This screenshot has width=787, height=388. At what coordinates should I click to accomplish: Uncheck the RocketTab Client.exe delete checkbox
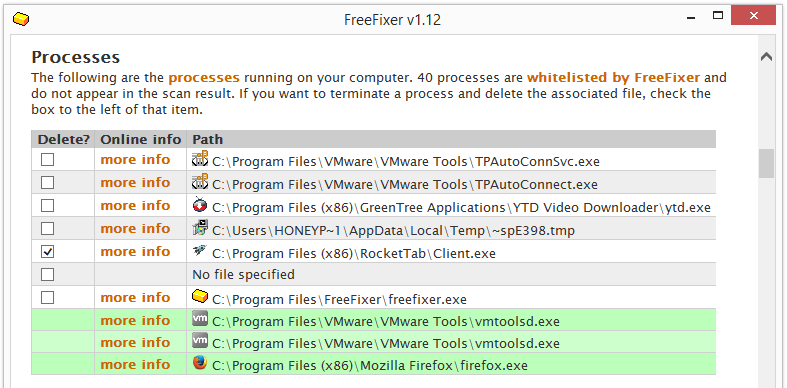(x=47, y=252)
